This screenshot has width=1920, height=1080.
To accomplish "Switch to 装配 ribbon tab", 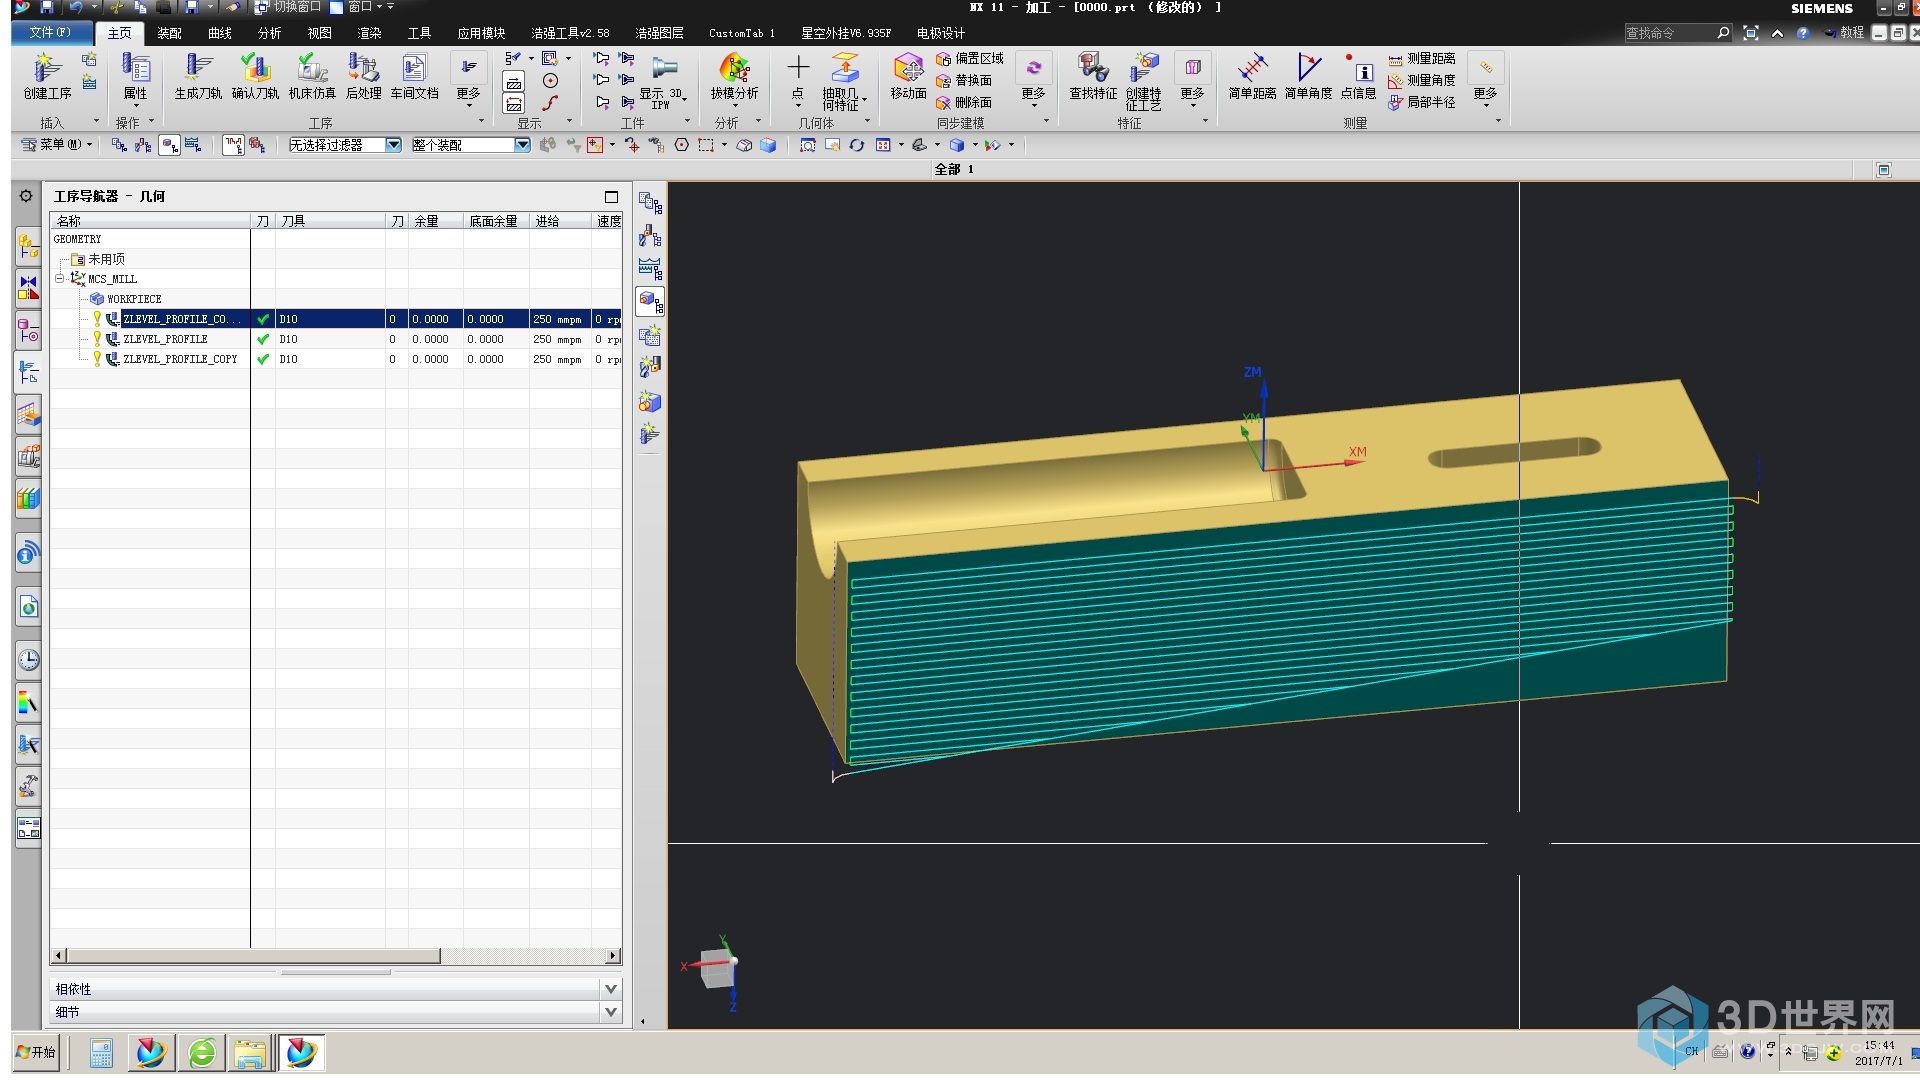I will point(169,33).
